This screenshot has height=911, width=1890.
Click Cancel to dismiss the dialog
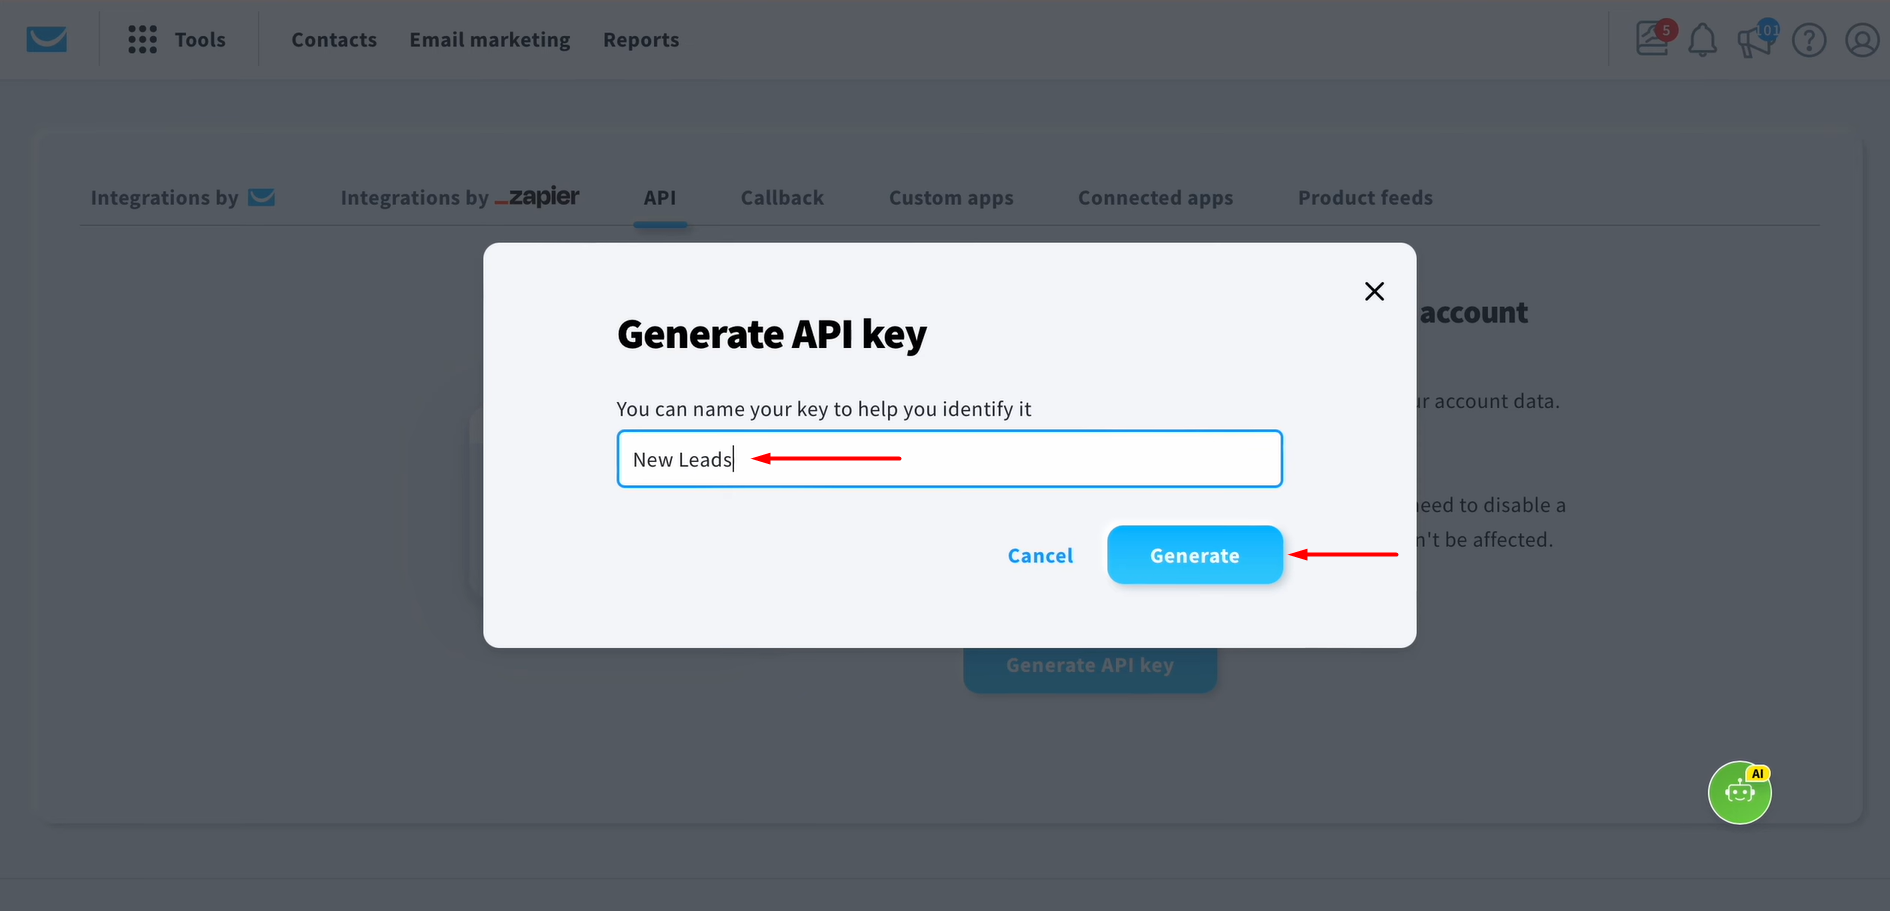[1040, 555]
